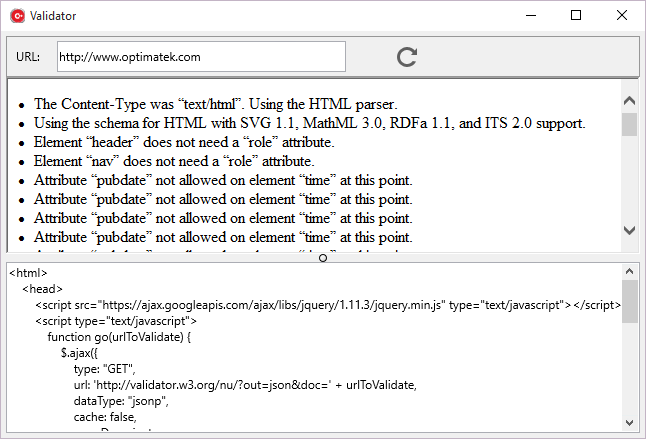The image size is (646, 439).
Task: Click 'Using the schema for HTML' message
Action: (309, 123)
